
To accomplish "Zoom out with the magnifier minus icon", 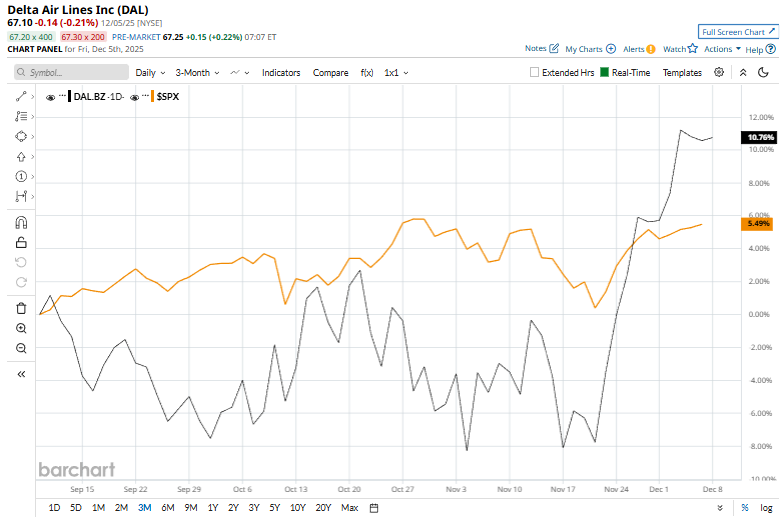I will pyautogui.click(x=21, y=348).
